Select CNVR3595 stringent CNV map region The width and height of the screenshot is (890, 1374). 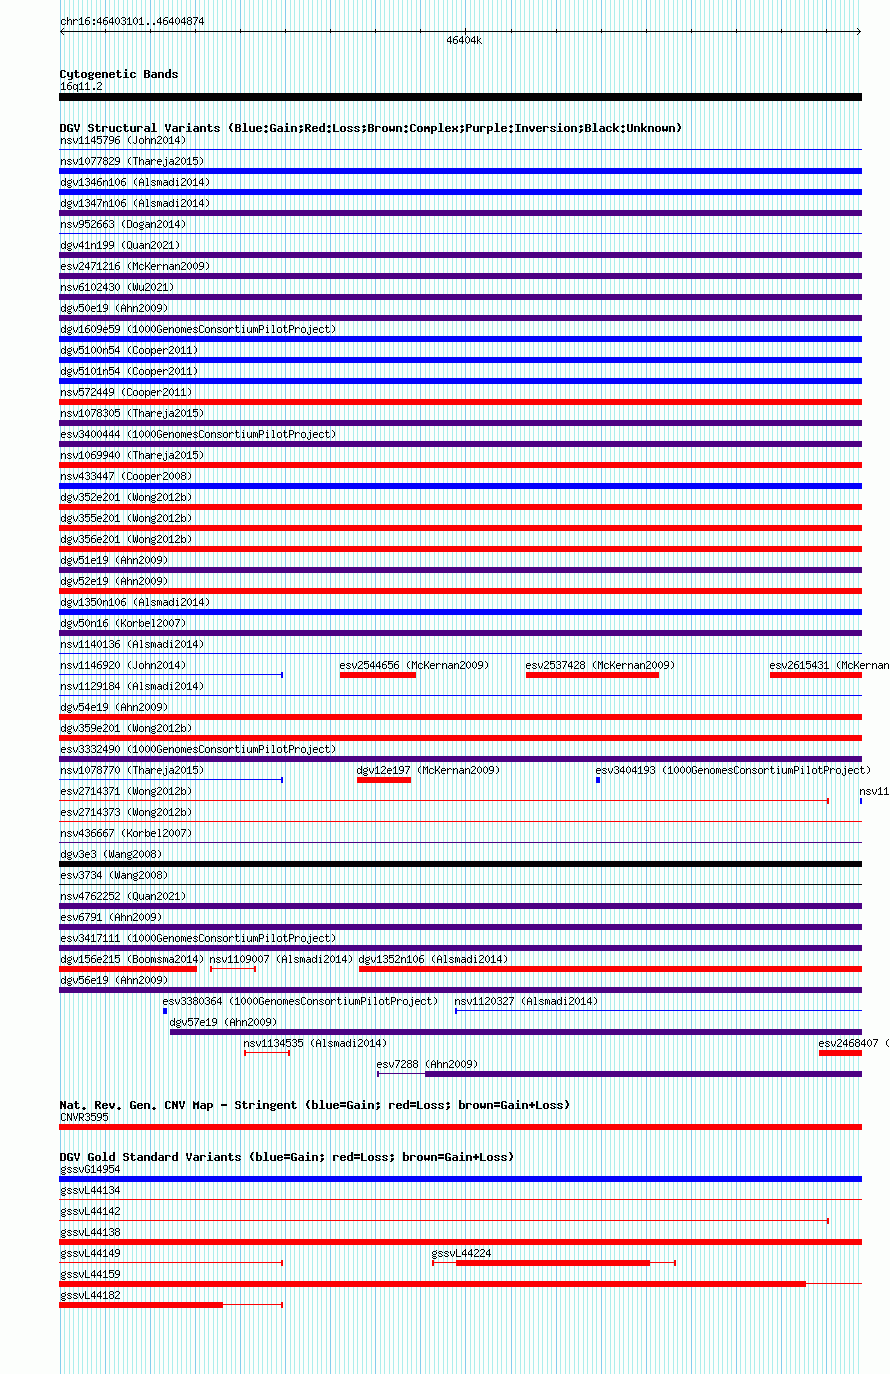[460, 1127]
